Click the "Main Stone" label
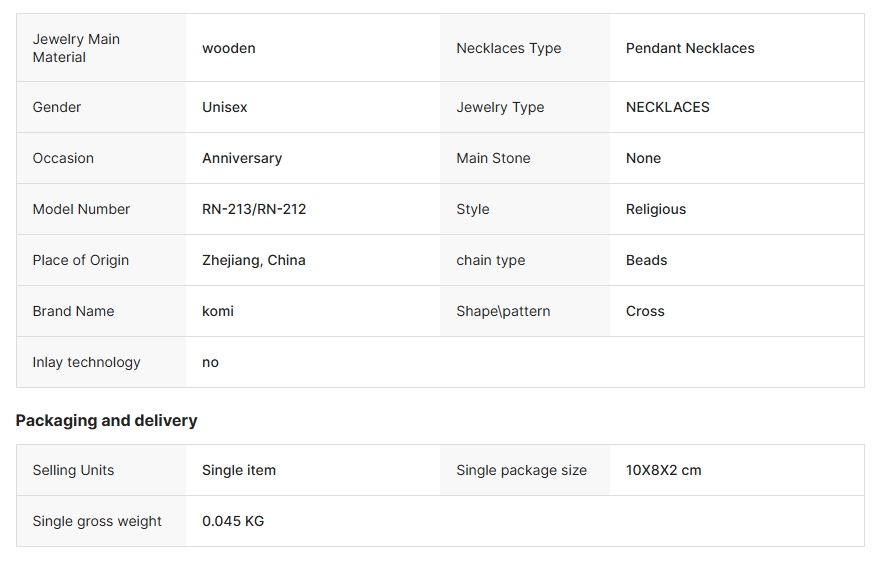Image resolution: width=885 pixels, height=565 pixels. click(493, 158)
